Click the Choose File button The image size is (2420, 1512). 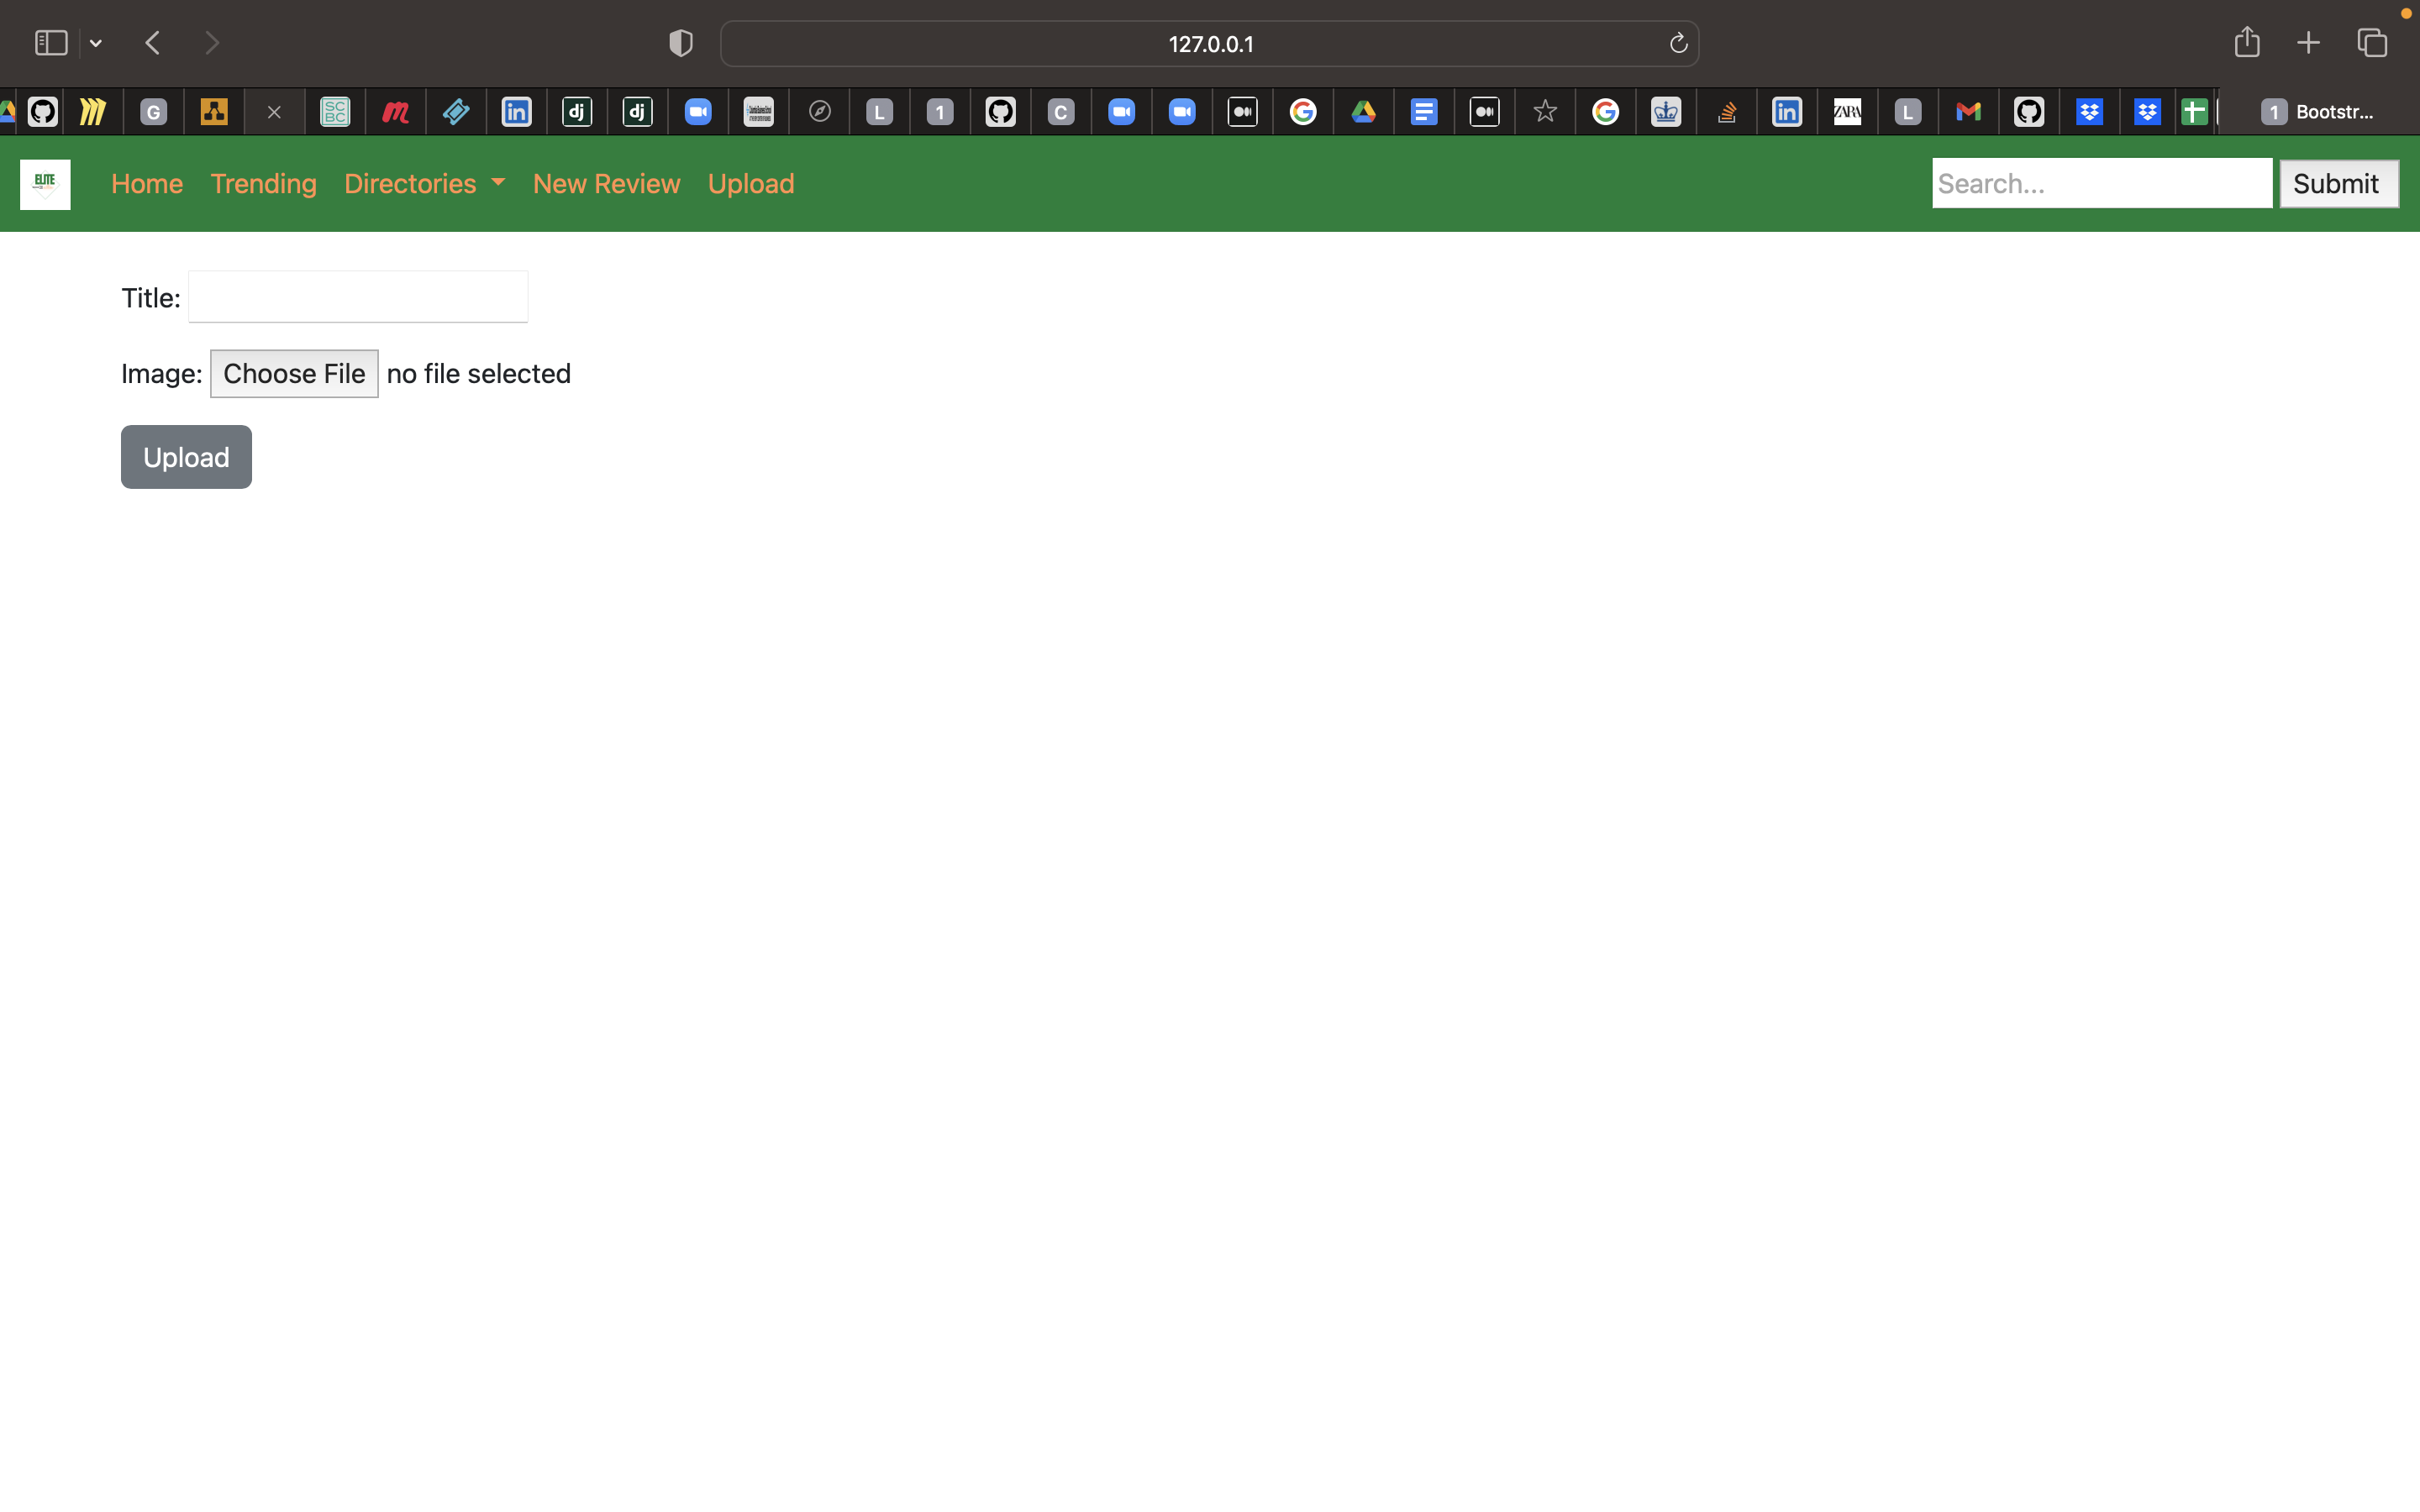(294, 374)
